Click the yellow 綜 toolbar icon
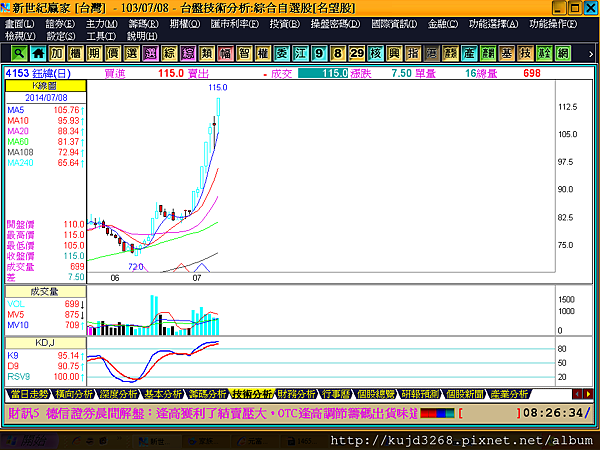This screenshot has width=600, height=450. tap(170, 53)
